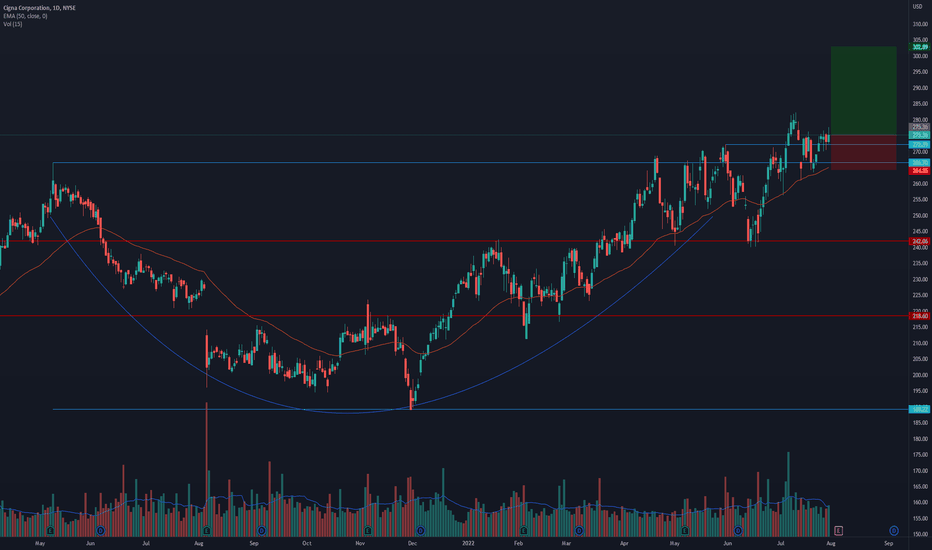Click the cyan 189 price label at bottom line
This screenshot has height=550, width=932.
(920, 410)
